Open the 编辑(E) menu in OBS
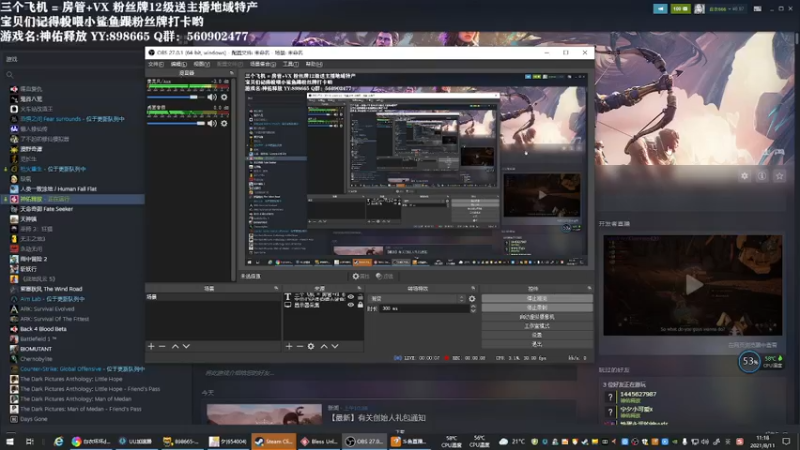 point(179,64)
